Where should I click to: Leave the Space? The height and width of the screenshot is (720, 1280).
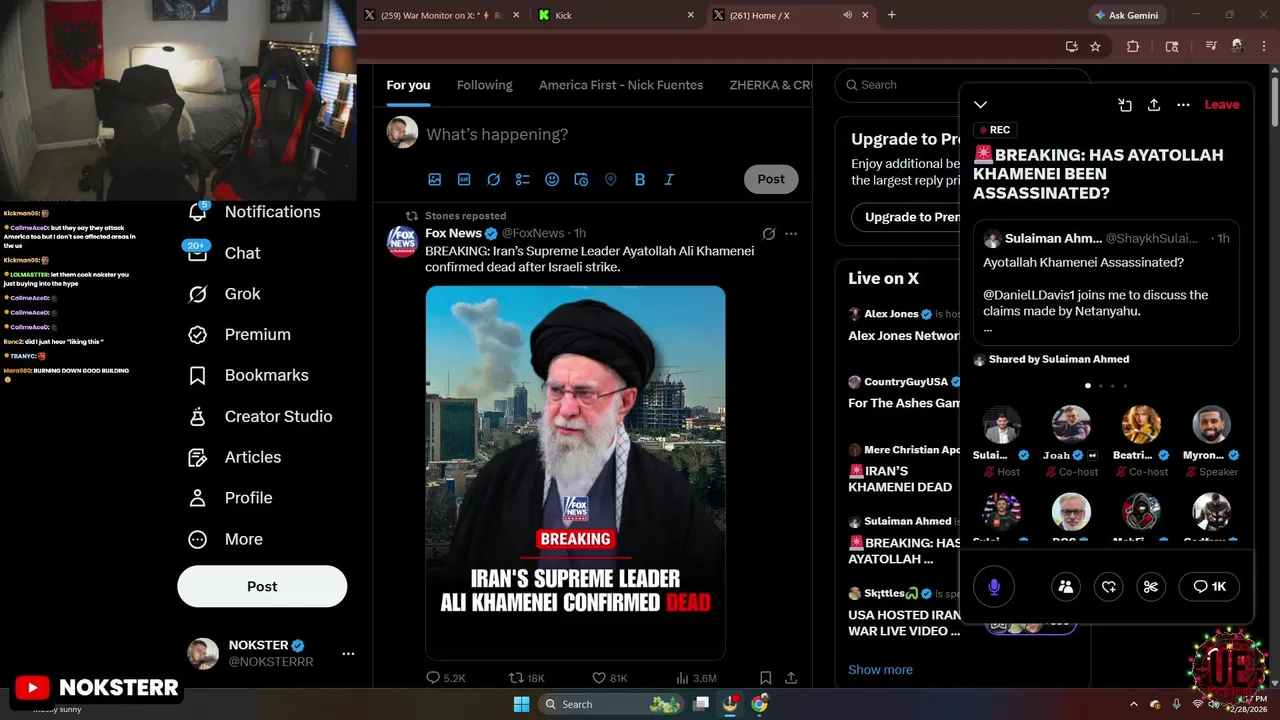(1222, 105)
